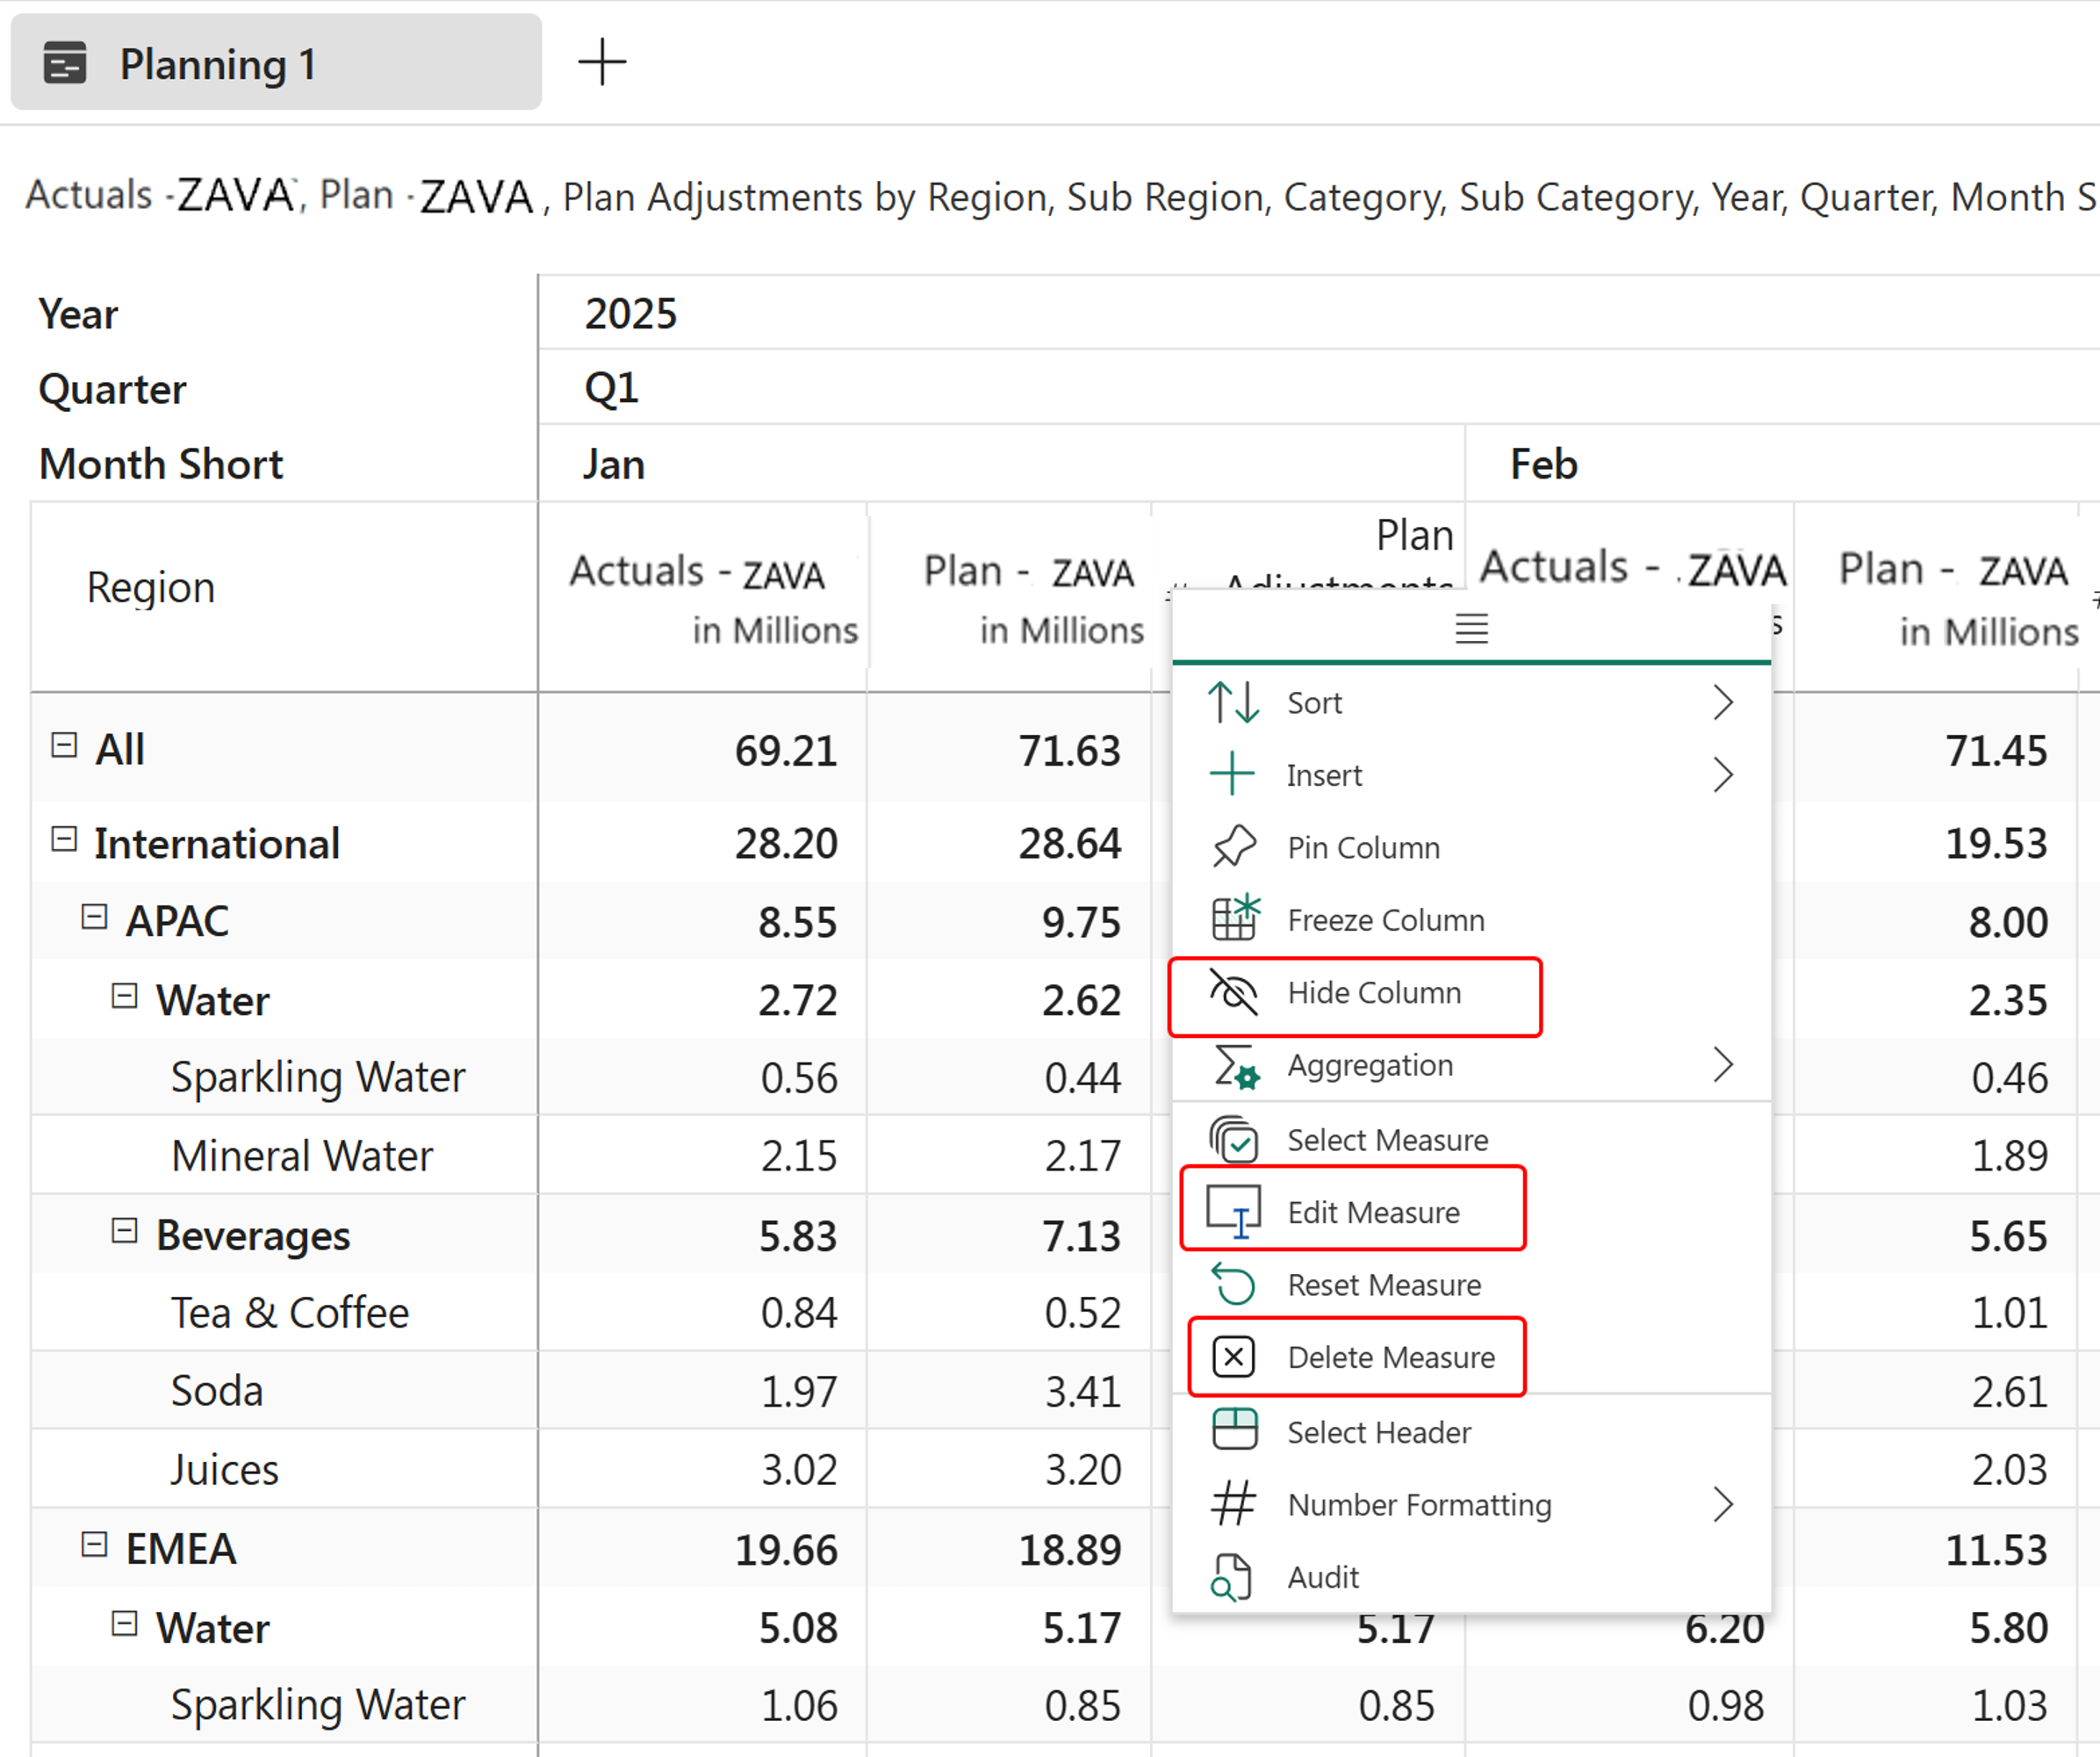This screenshot has width=2100, height=1757.
Task: Click the hamburger lines at menu top
Action: tap(1471, 628)
